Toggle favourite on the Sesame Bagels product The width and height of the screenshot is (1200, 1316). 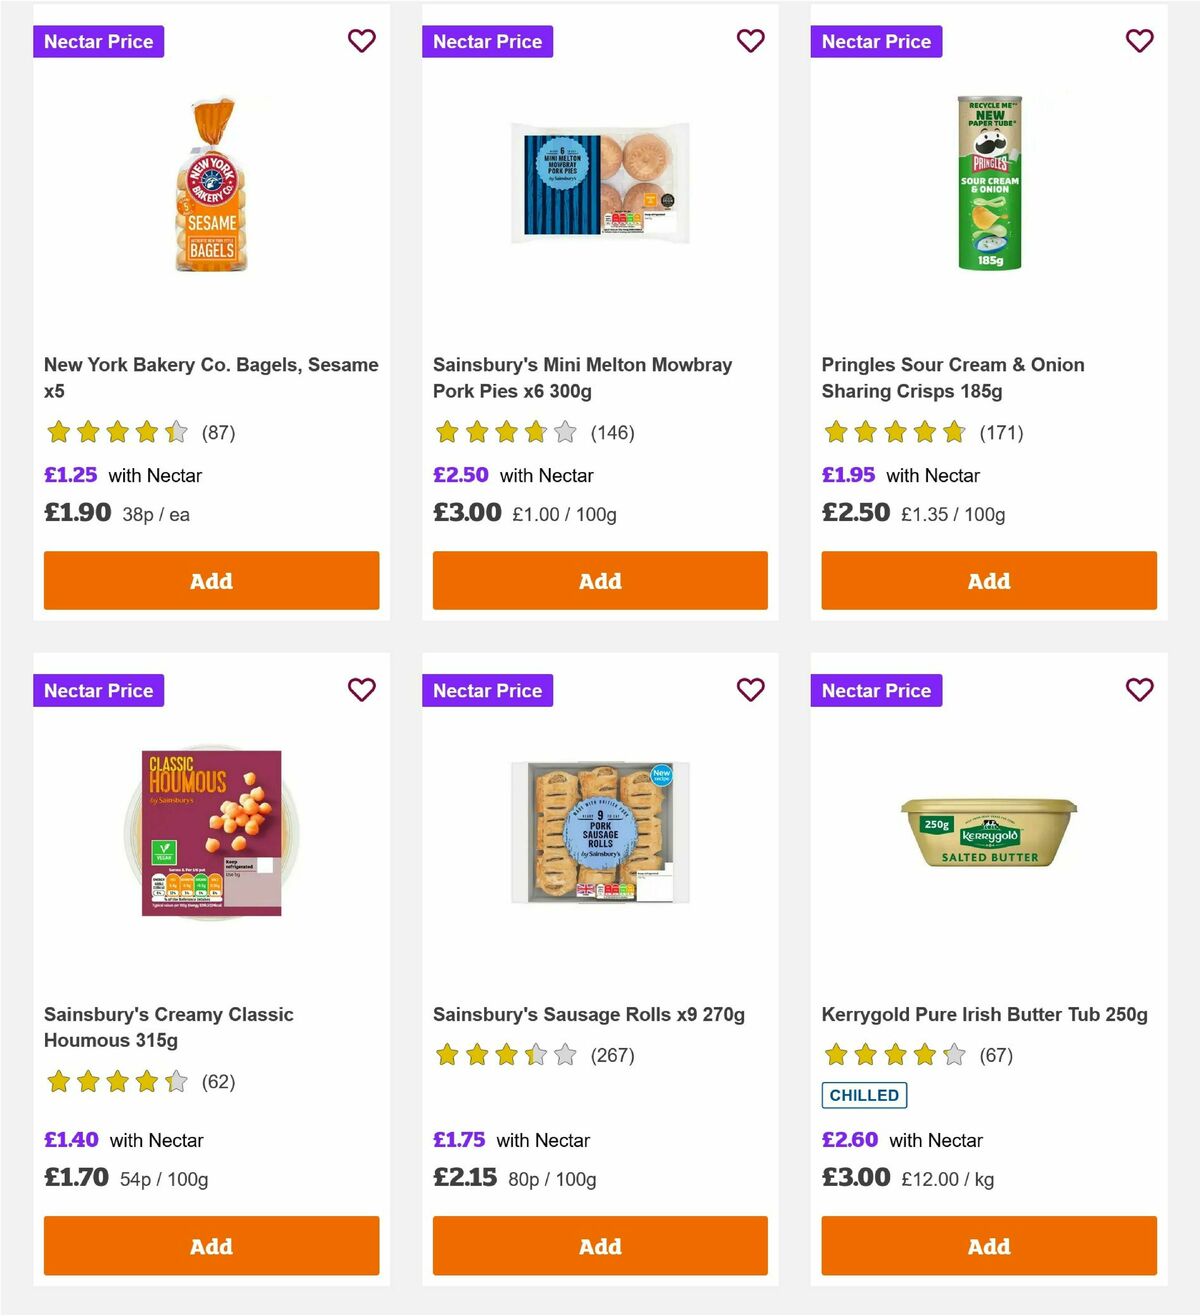pos(361,41)
